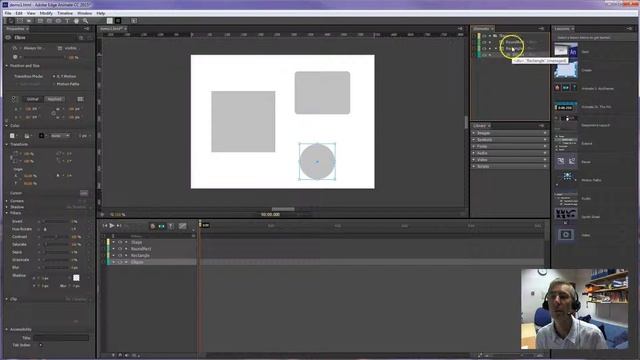
Task: Toggle visibility of RoundRect timeline row
Action: coord(120,249)
